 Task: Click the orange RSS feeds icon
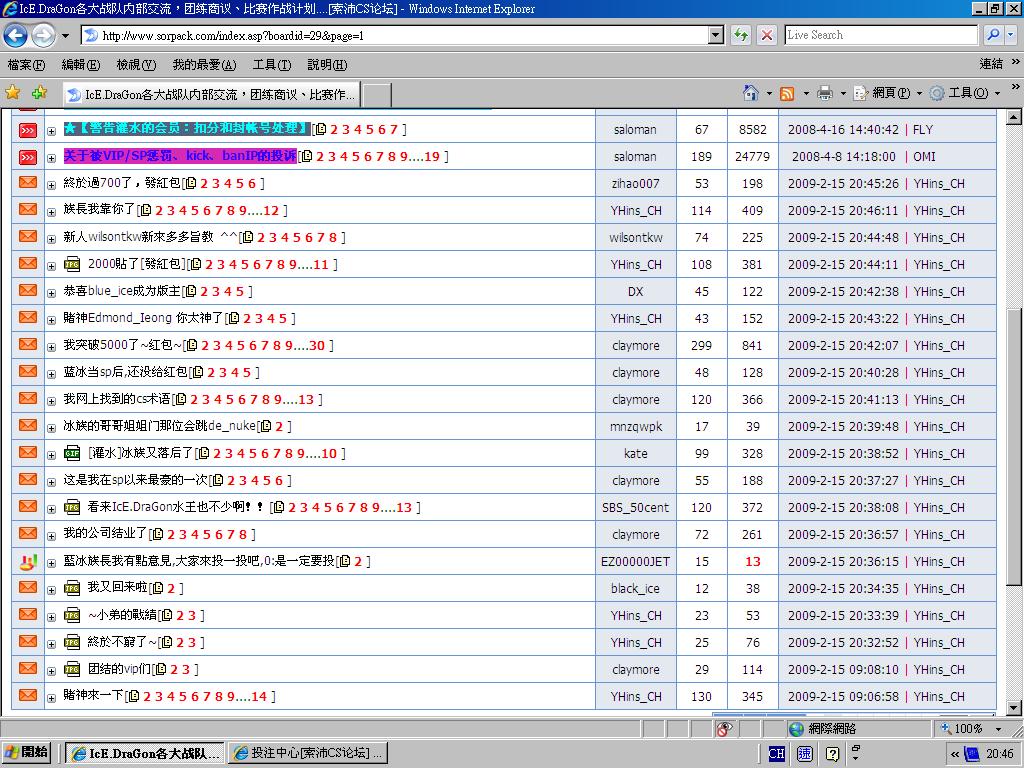click(x=787, y=93)
